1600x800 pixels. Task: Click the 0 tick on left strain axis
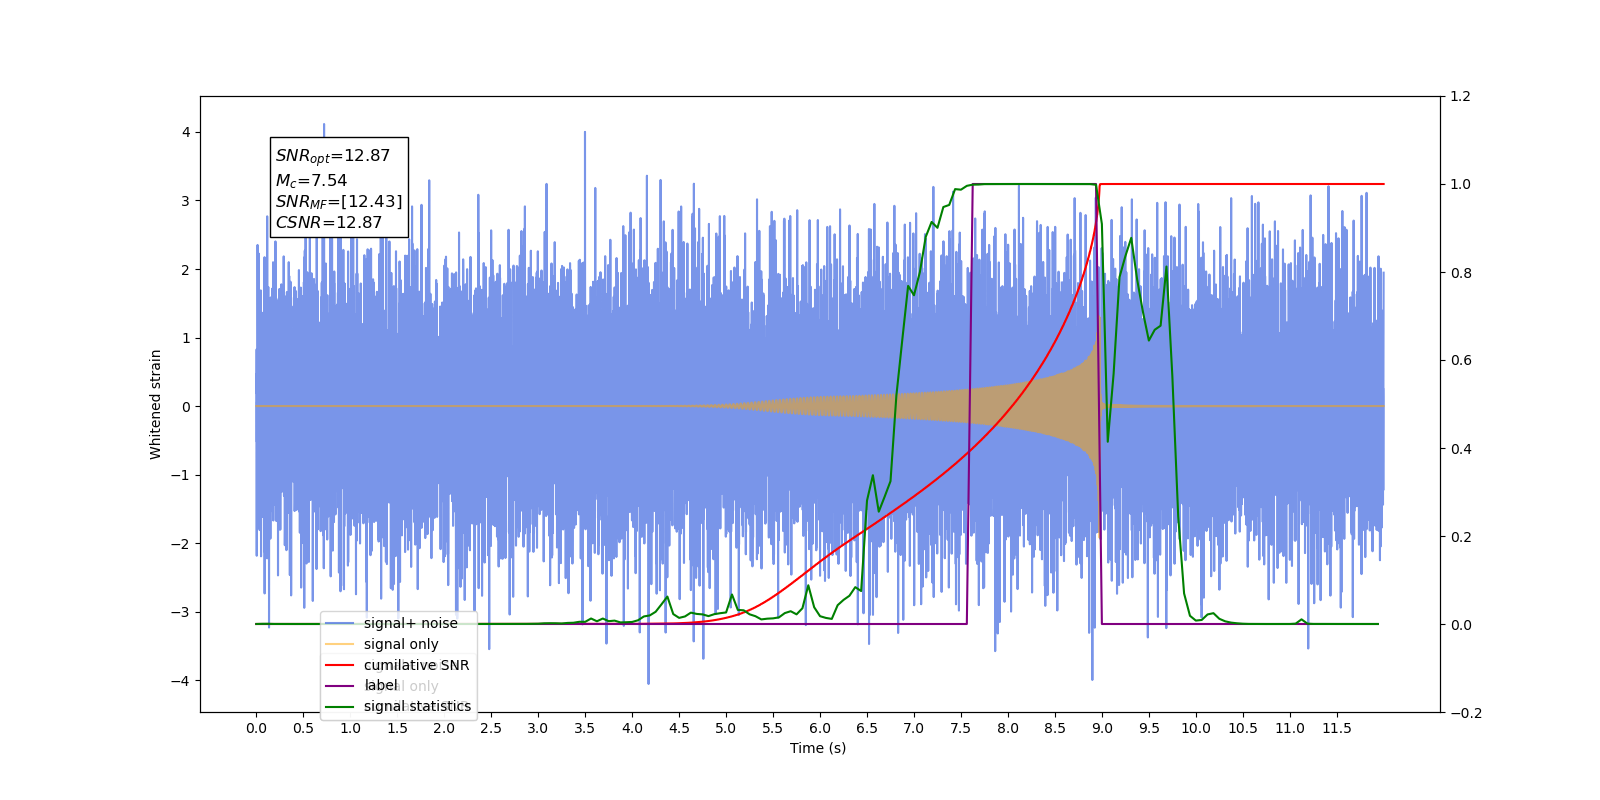tap(186, 407)
